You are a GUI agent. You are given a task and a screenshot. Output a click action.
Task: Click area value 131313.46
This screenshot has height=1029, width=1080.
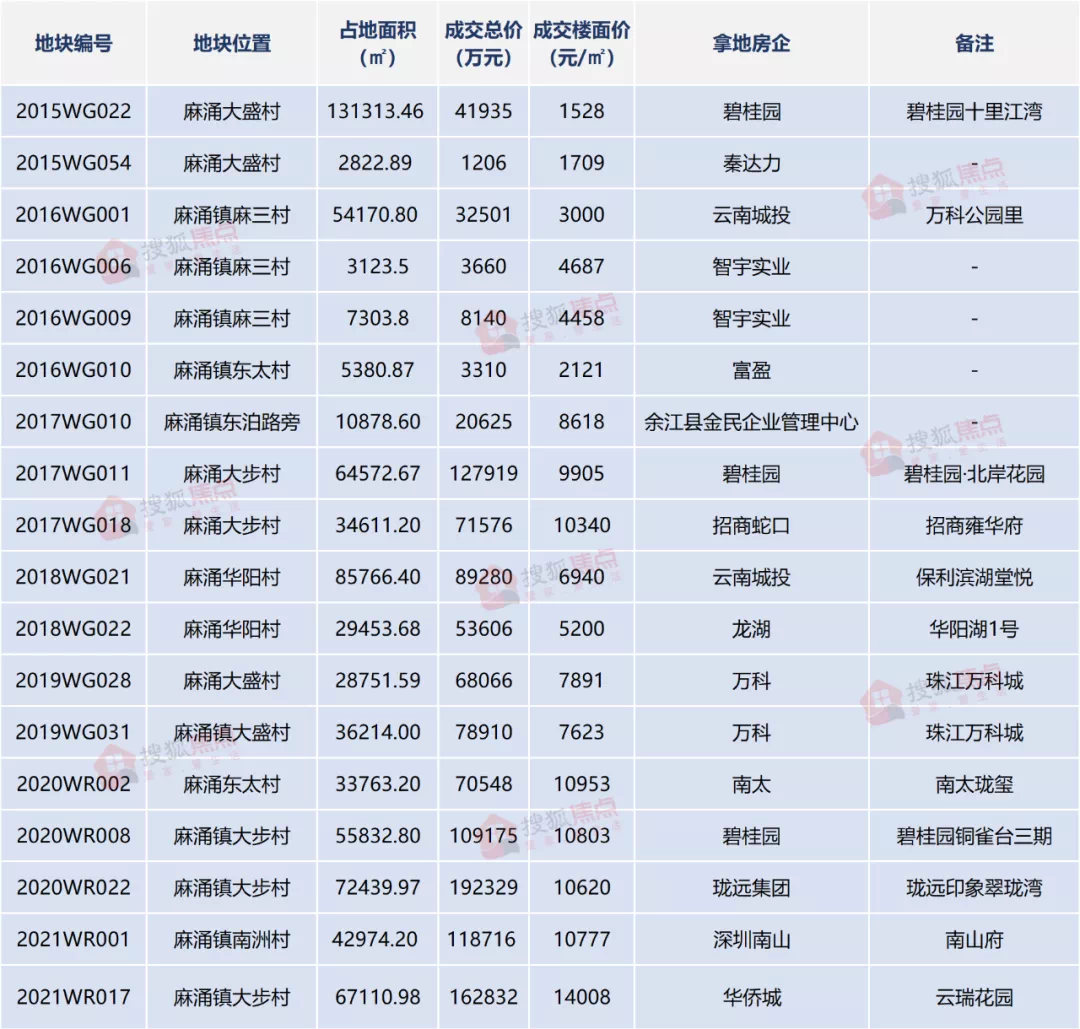(375, 112)
